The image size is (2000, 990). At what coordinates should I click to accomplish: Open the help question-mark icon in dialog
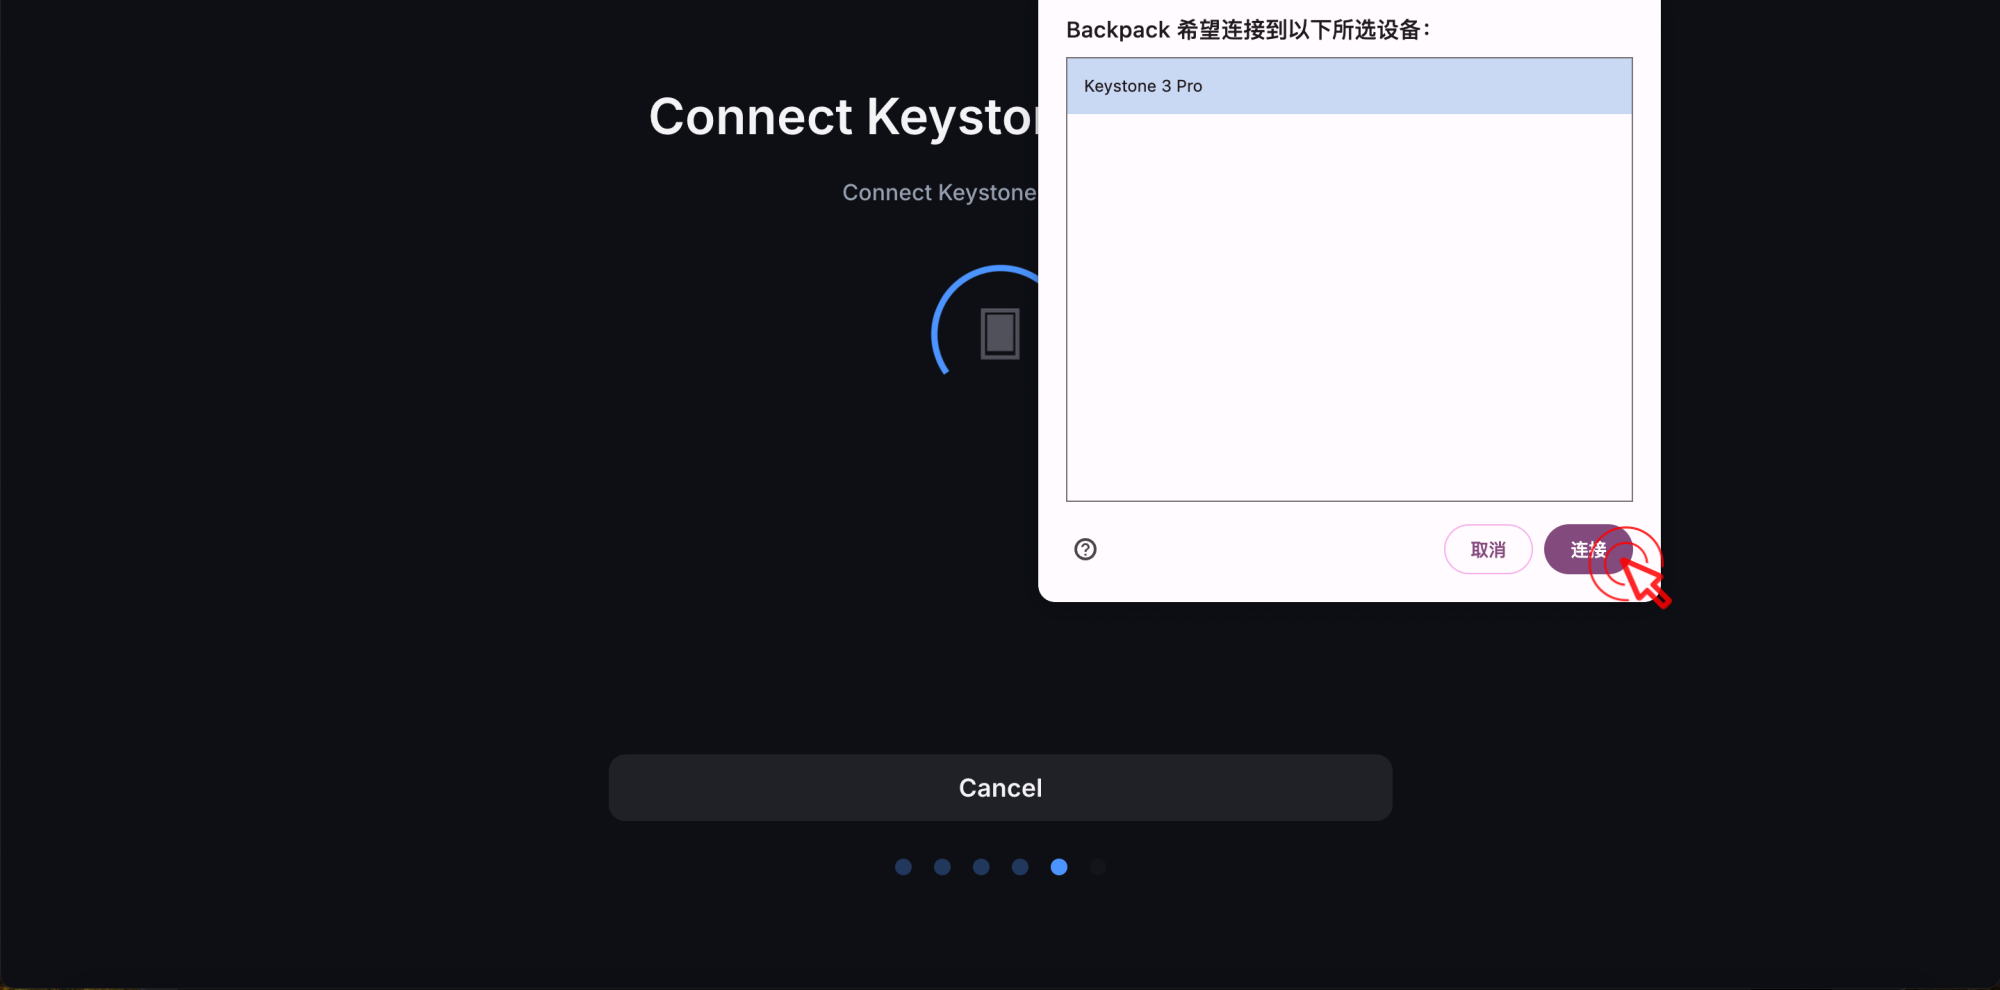tap(1085, 549)
